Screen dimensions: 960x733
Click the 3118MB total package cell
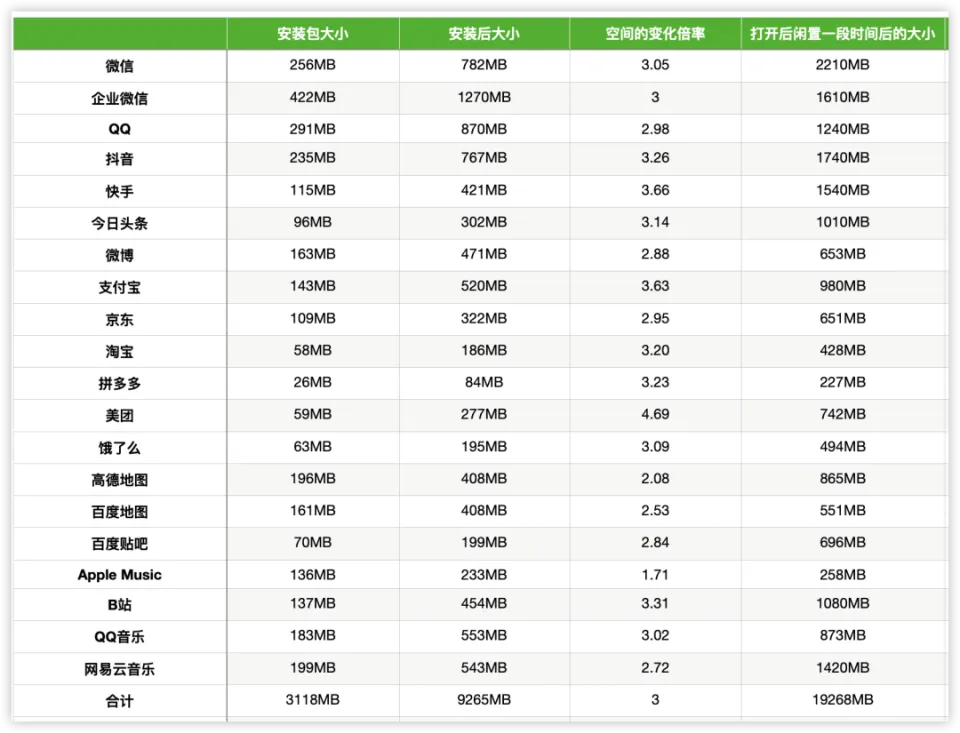click(313, 700)
